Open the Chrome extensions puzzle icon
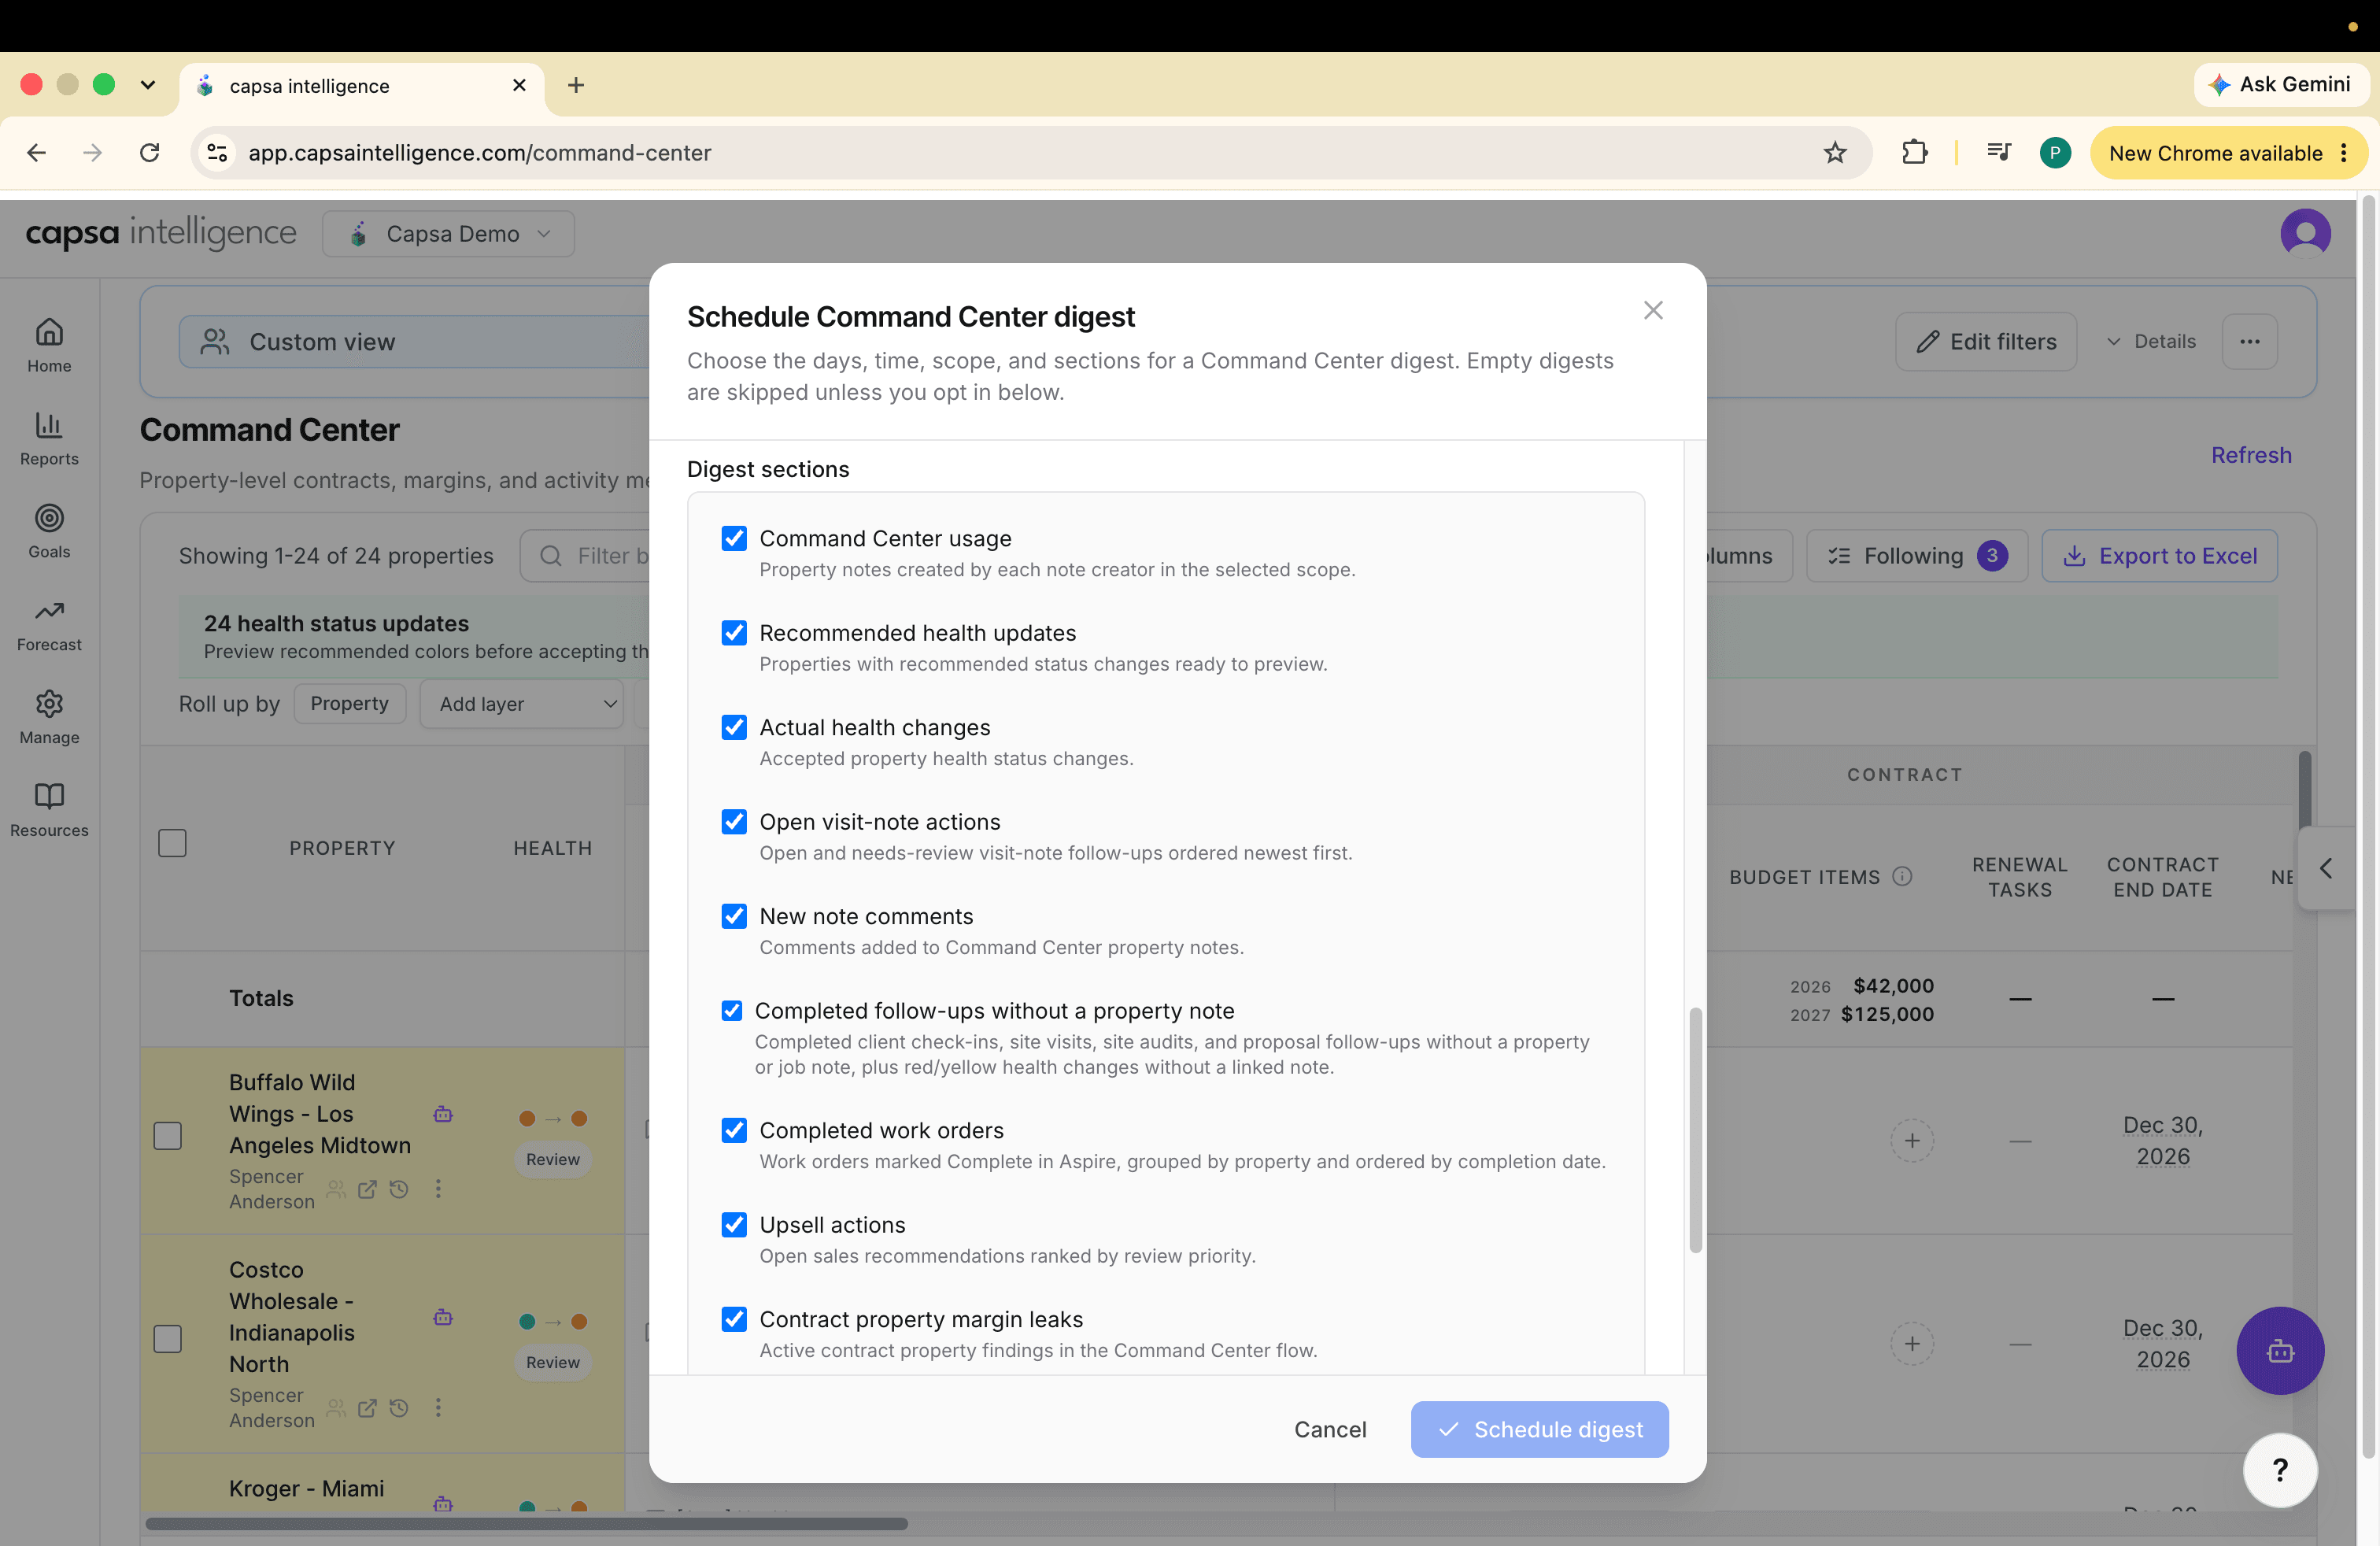Screen dimensions: 2380x1546 point(1914,153)
